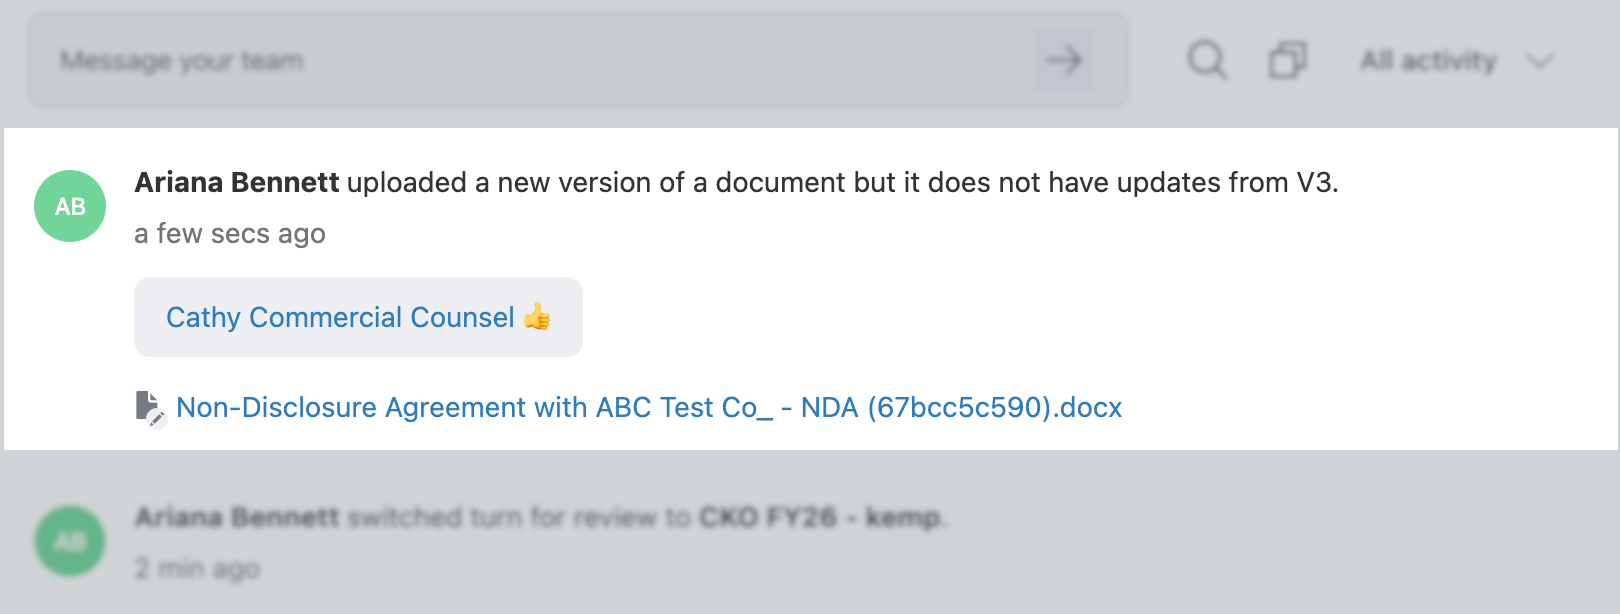Screen dimensions: 1620x614
Task: Click the document edit file icon
Action: pyautogui.click(x=150, y=408)
